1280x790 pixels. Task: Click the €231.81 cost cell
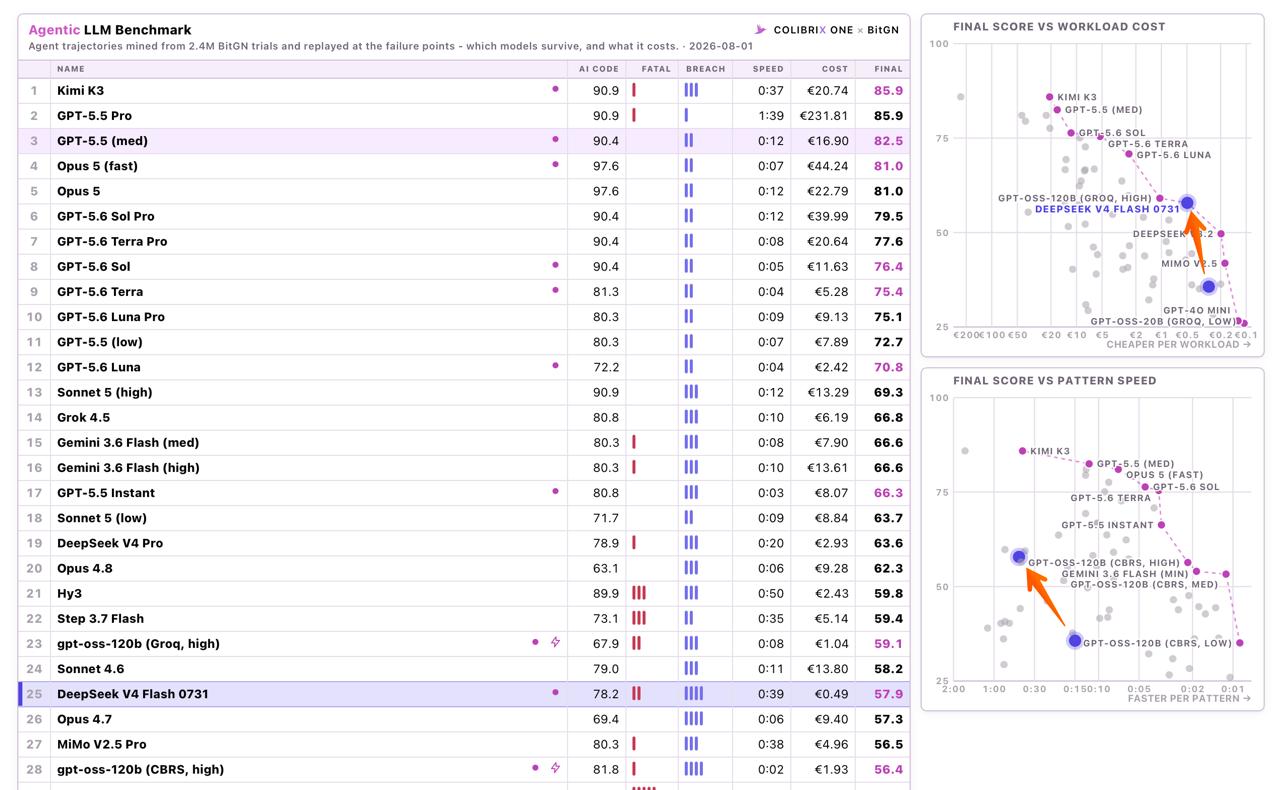click(824, 115)
